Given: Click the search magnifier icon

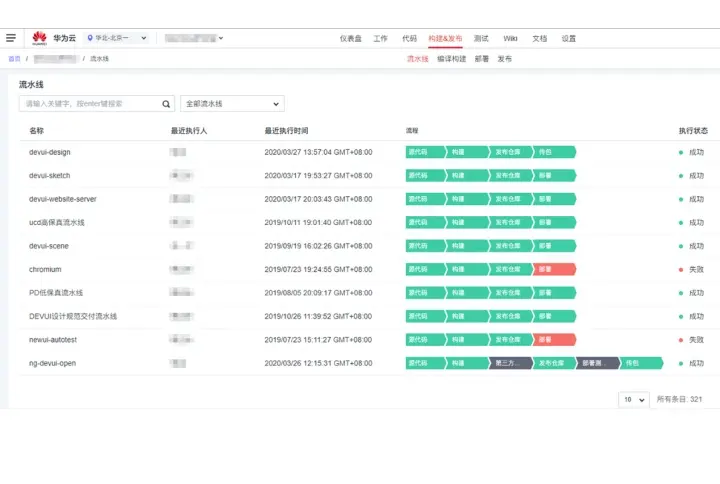Looking at the screenshot, I should (x=166, y=104).
